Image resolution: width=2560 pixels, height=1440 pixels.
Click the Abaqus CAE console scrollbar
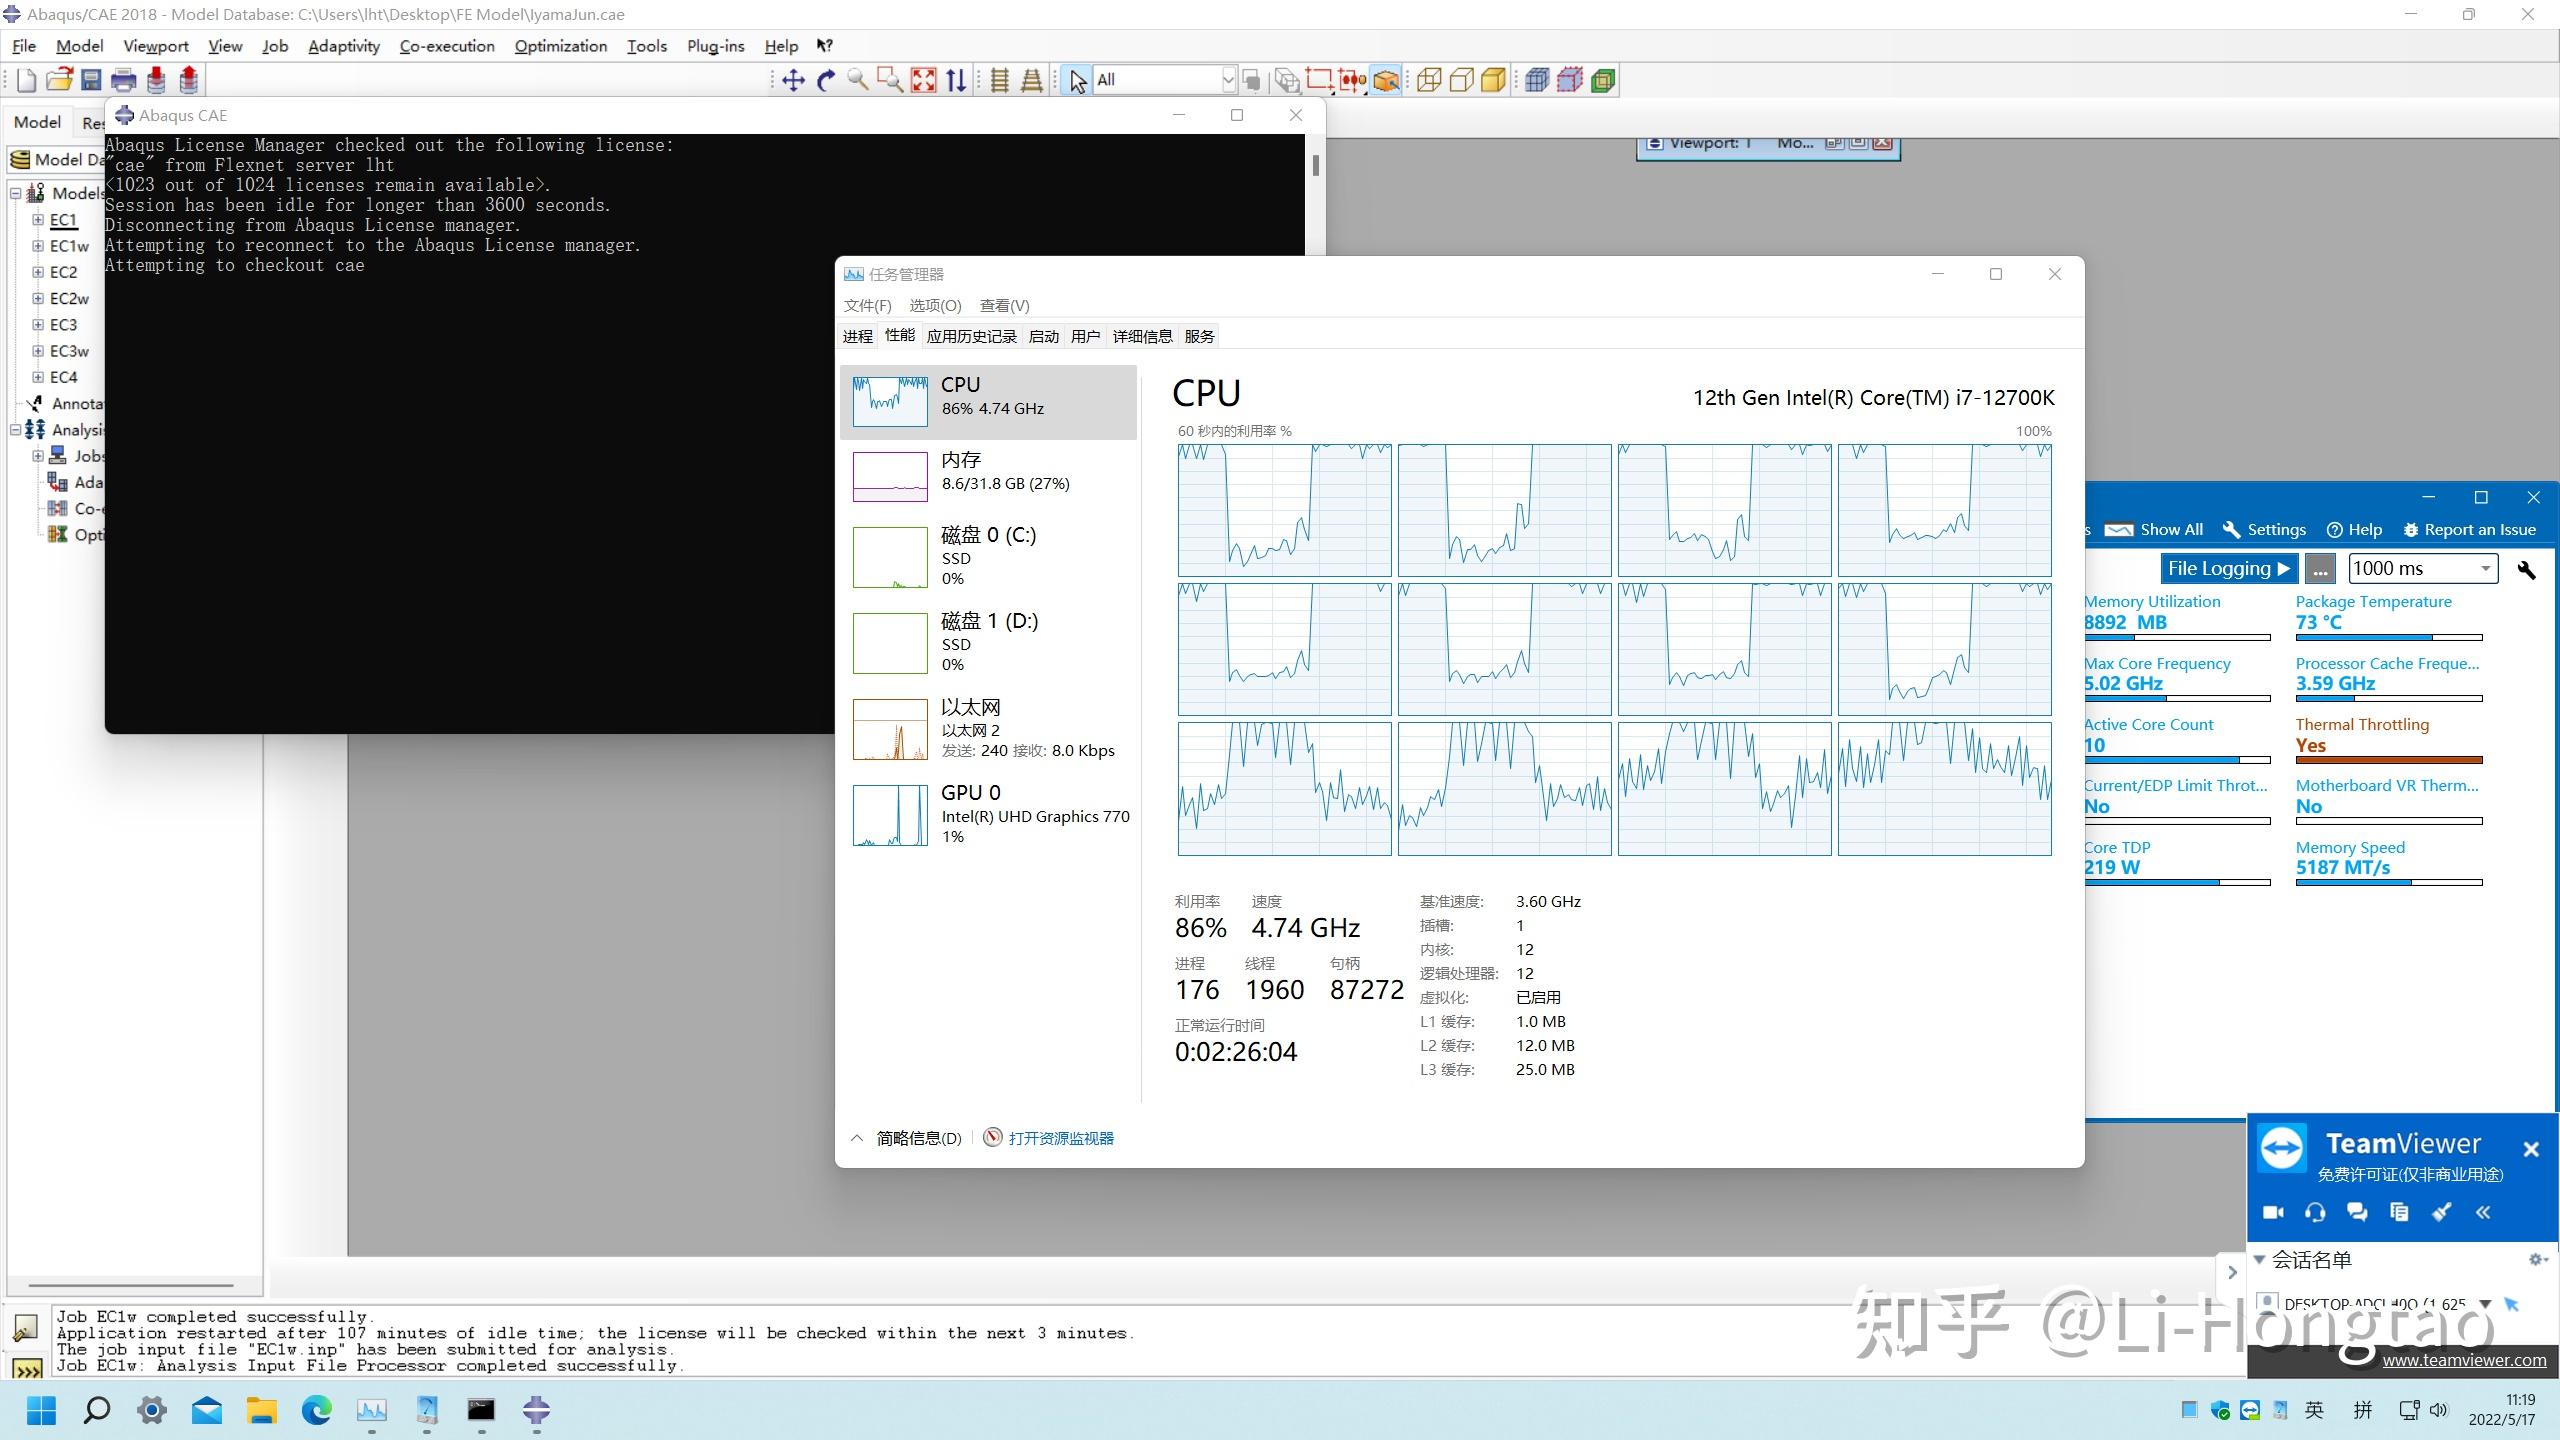pyautogui.click(x=1316, y=166)
